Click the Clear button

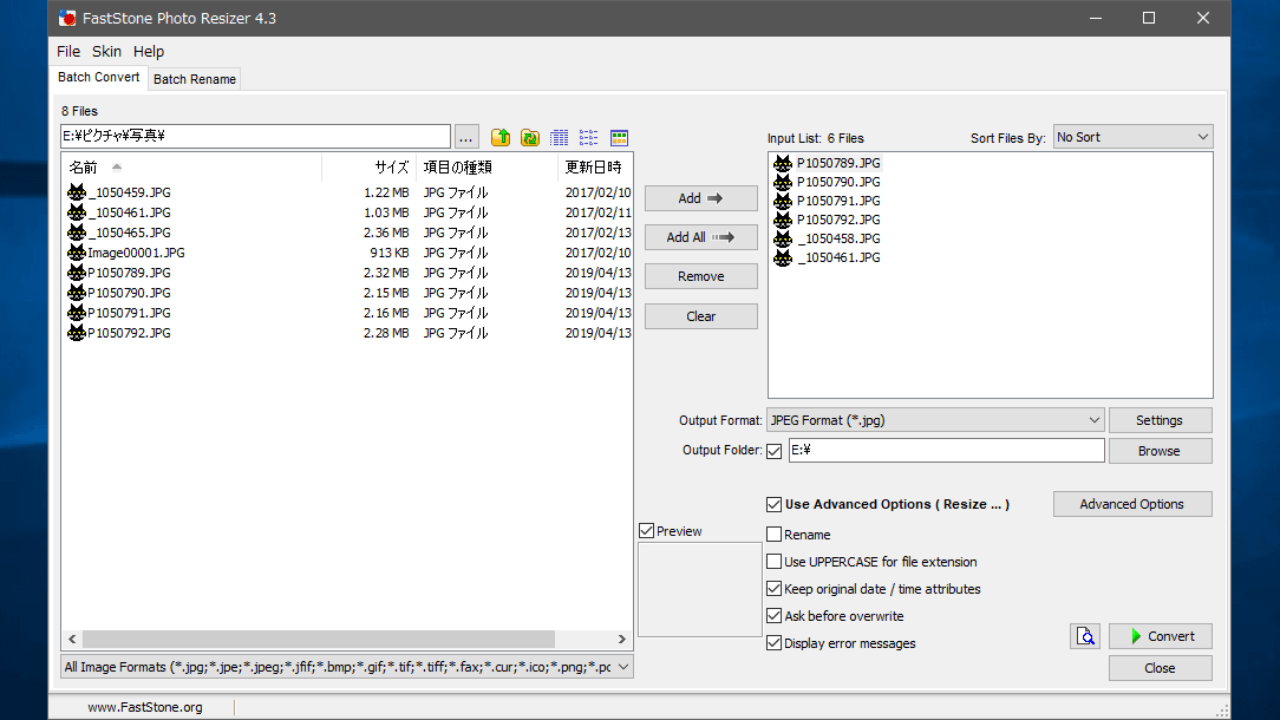pos(701,316)
